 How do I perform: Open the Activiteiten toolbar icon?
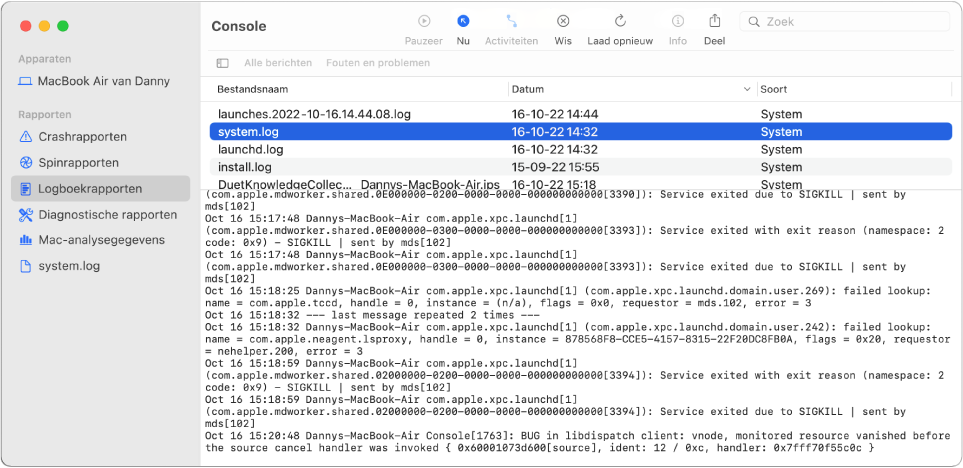click(x=512, y=21)
